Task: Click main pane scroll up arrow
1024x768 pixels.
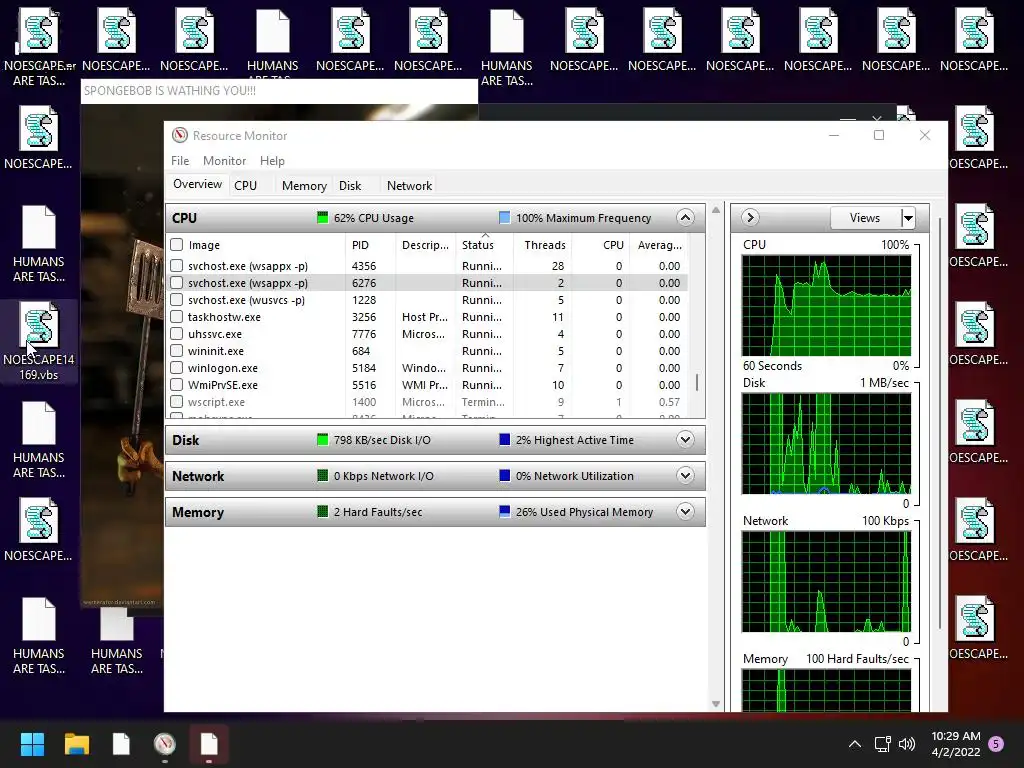Action: [716, 210]
